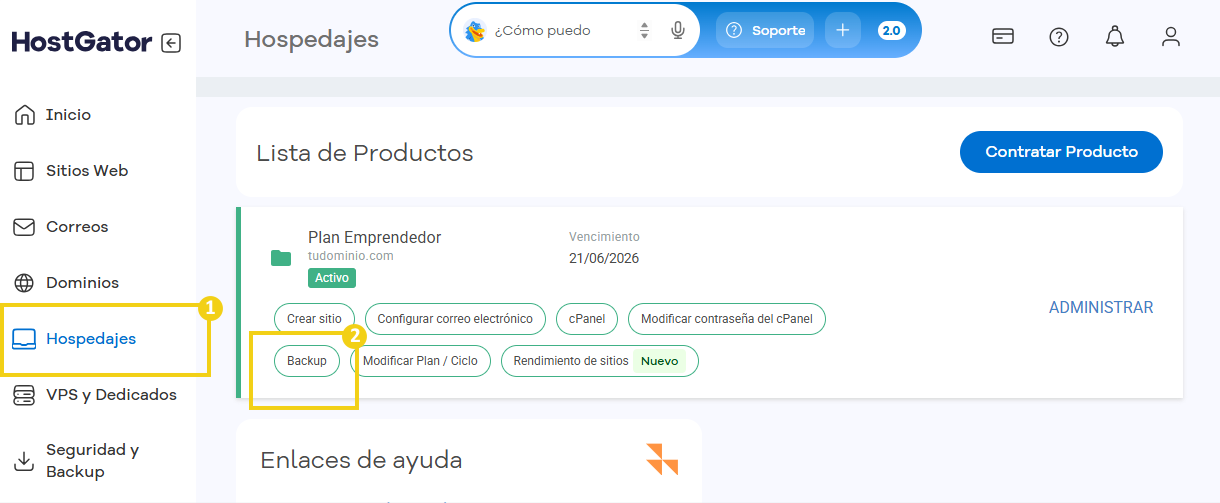This screenshot has width=1220, height=503.
Task: Open Sitios Web menu item
Action: pyautogui.click(x=87, y=171)
